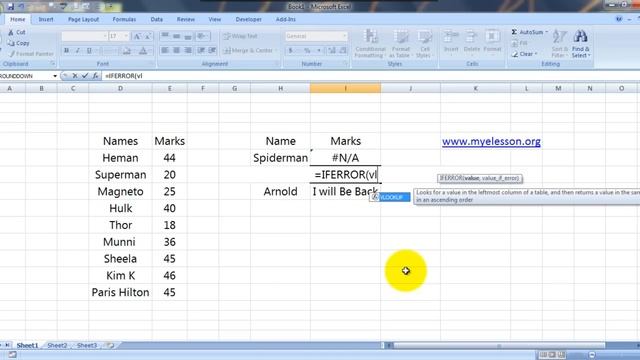This screenshot has width=640, height=360.
Task: Open the Review tab
Action: point(185,19)
